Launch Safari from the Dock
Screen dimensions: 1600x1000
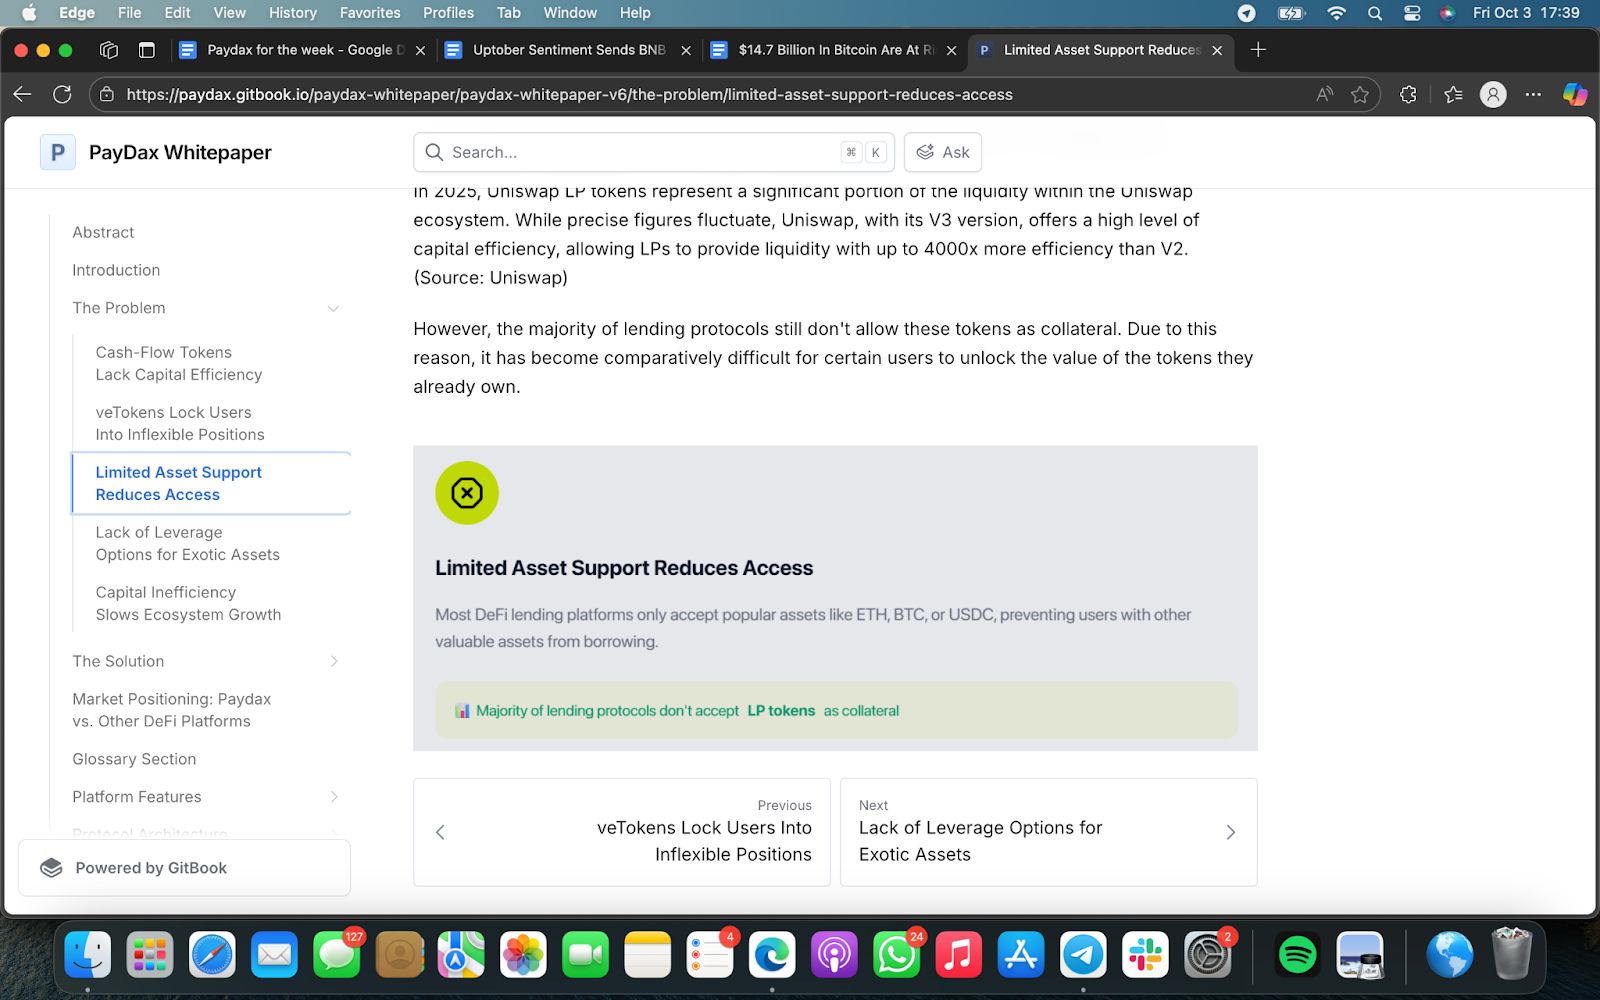point(212,955)
